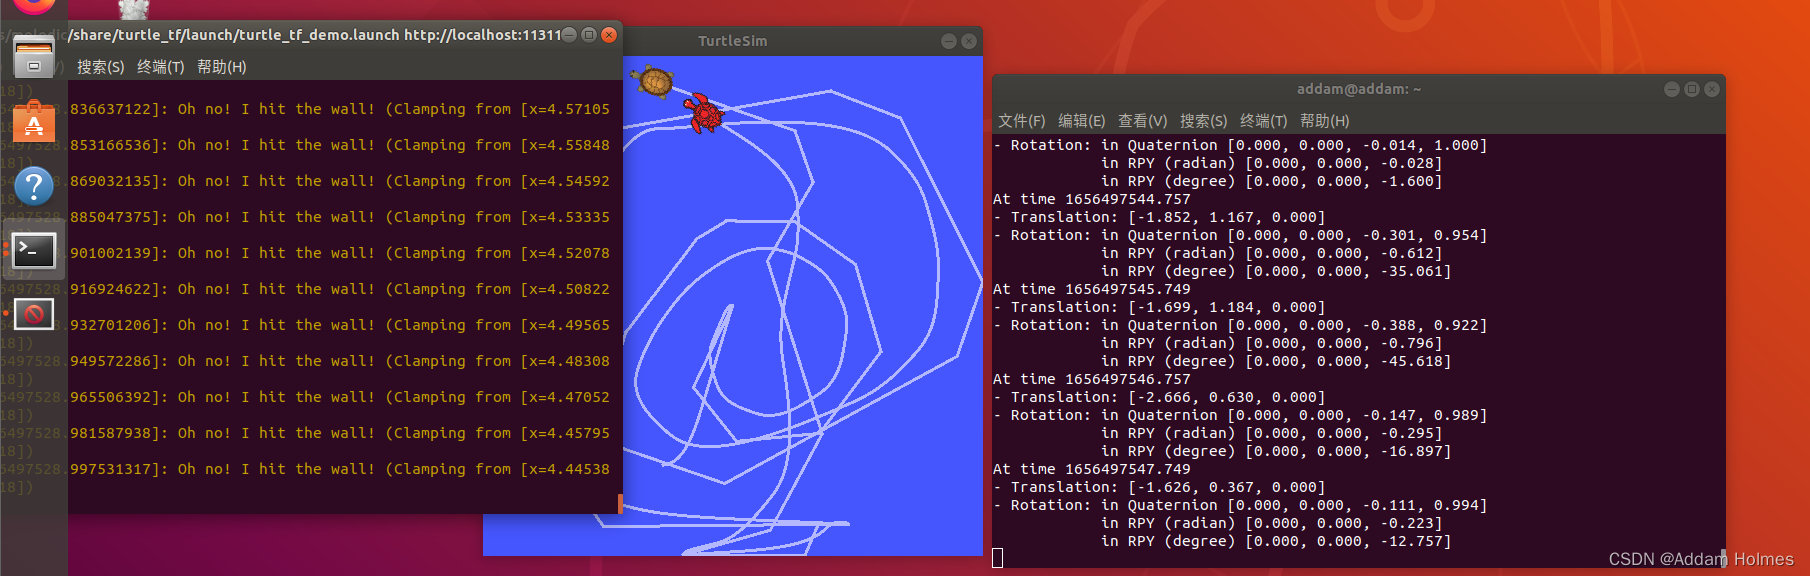Image resolution: width=1810 pixels, height=576 pixels.
Task: Maximize the addam@addam terminal window
Action: [x=1691, y=89]
